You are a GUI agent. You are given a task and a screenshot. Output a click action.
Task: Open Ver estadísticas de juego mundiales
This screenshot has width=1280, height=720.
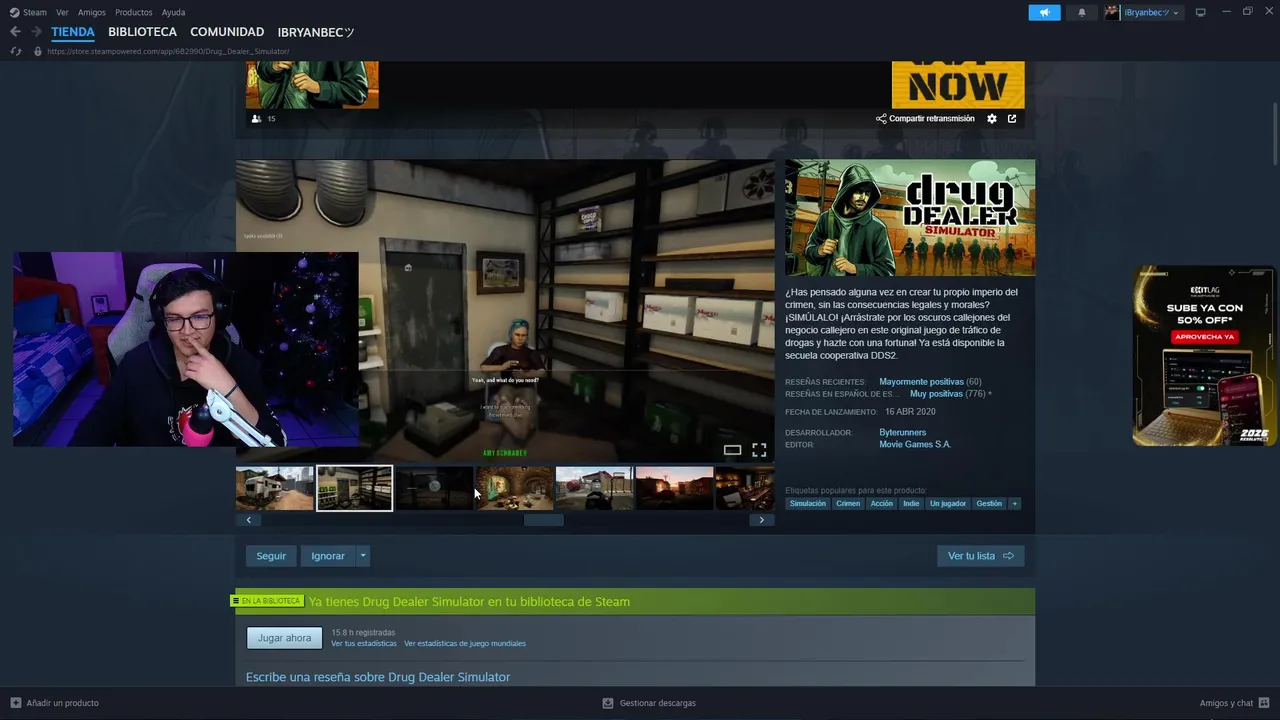(x=465, y=644)
